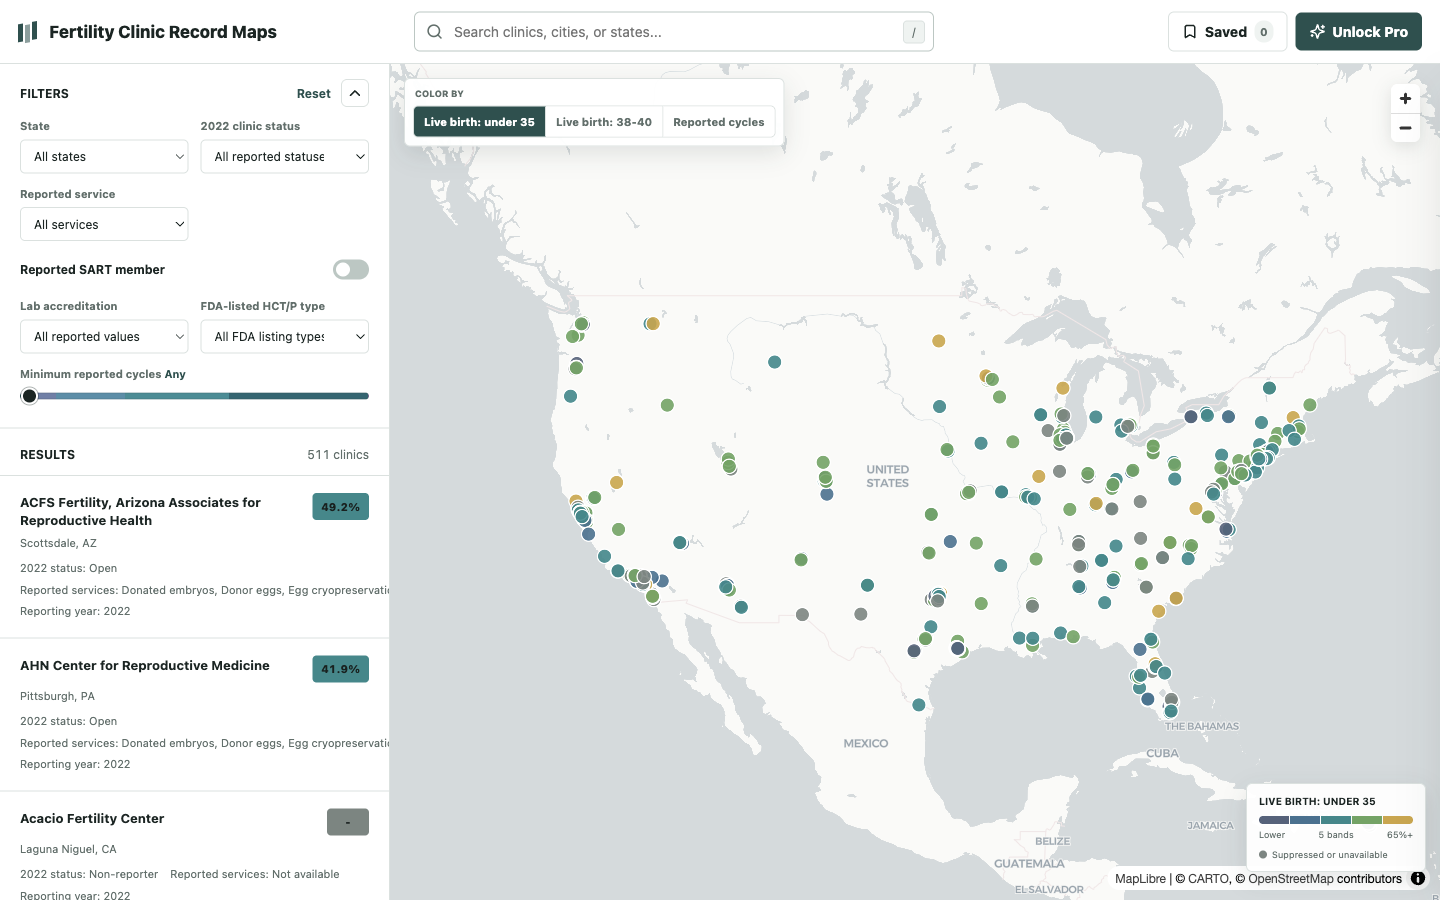The width and height of the screenshot is (1440, 900).
Task: Open AHN Center for Reproductive Medicine result
Action: [x=194, y=715]
